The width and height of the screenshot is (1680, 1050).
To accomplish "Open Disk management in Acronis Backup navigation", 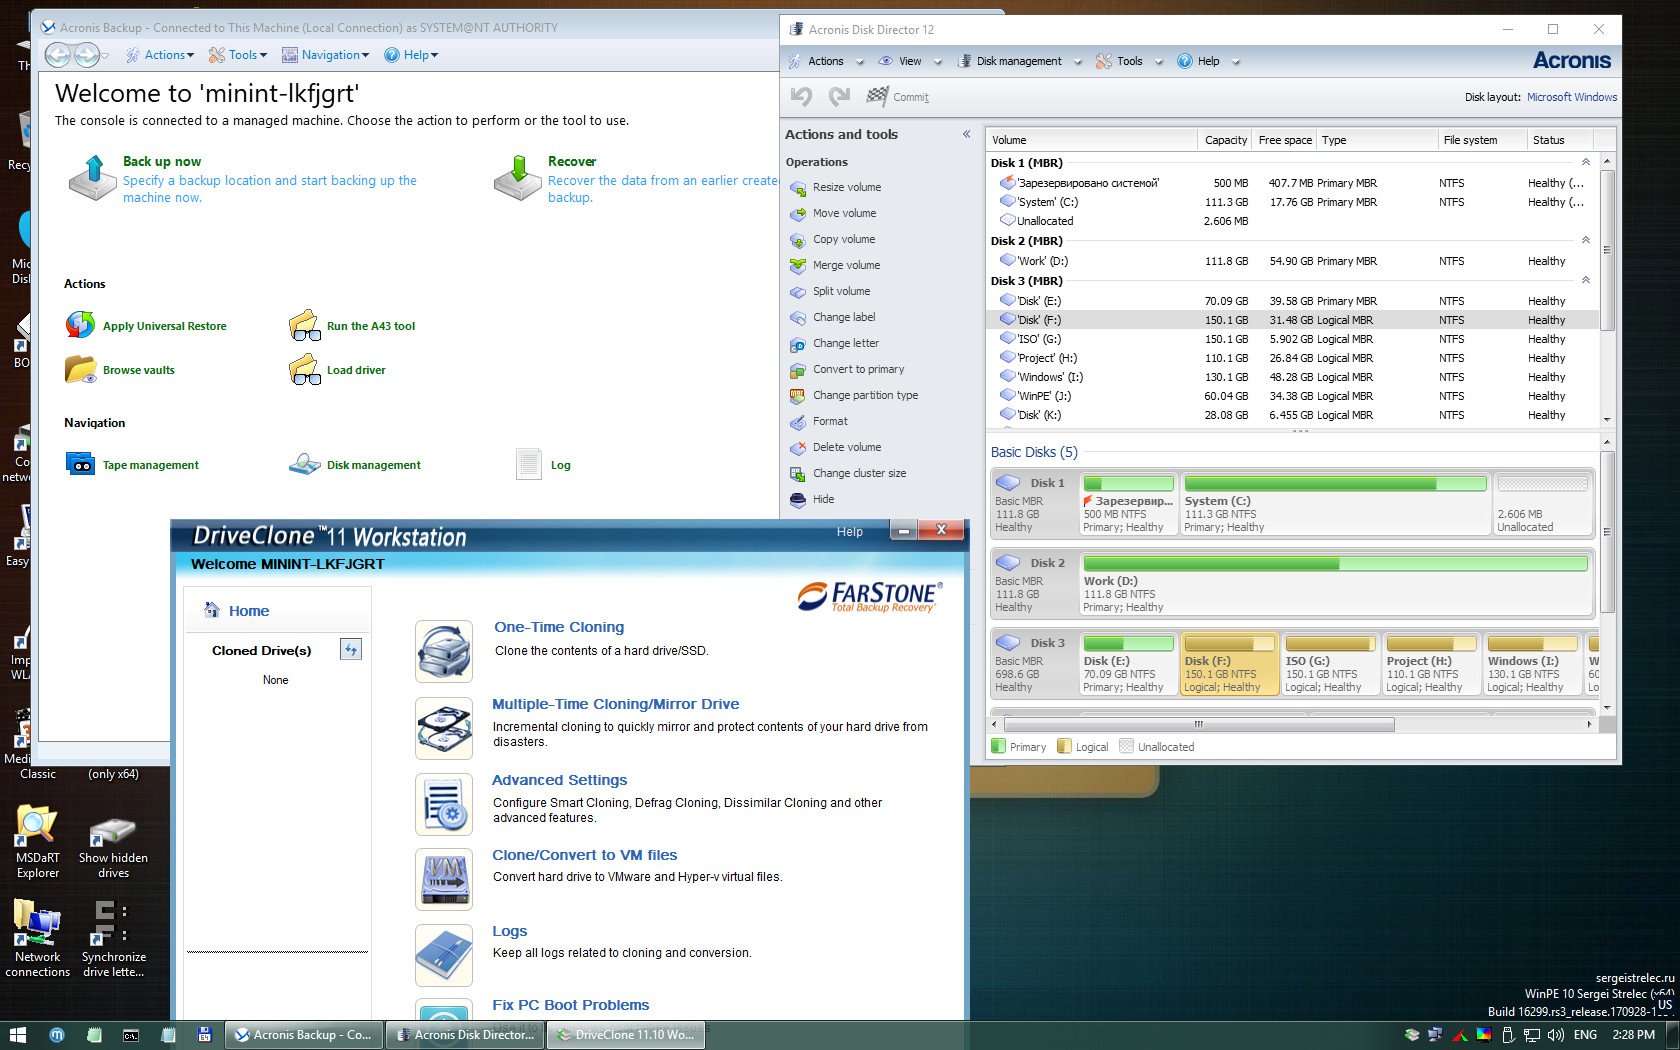I will (304, 464).
